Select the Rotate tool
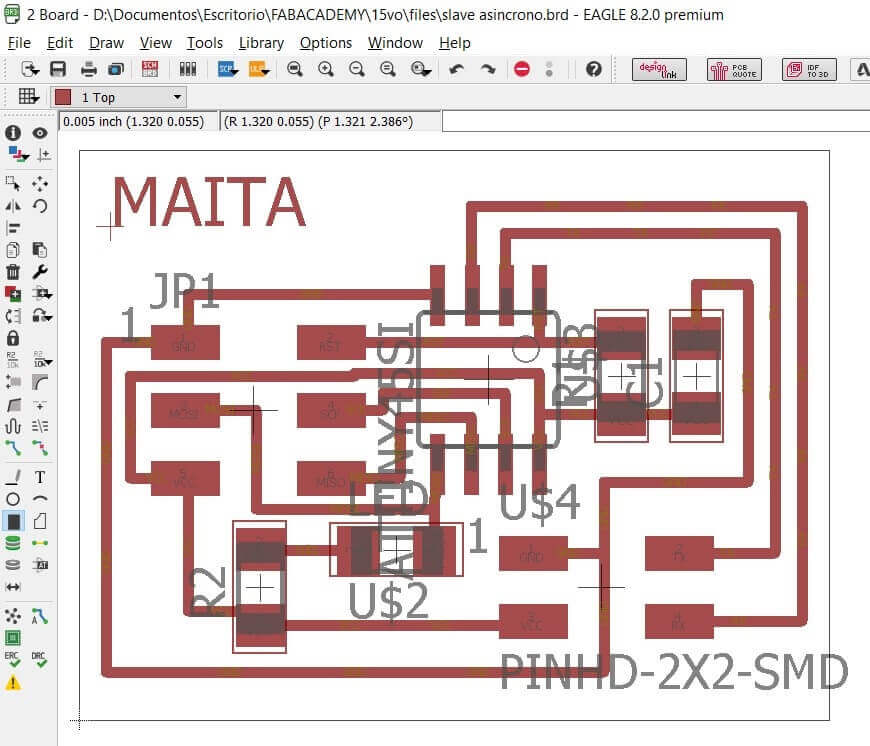870x746 pixels. [x=40, y=206]
